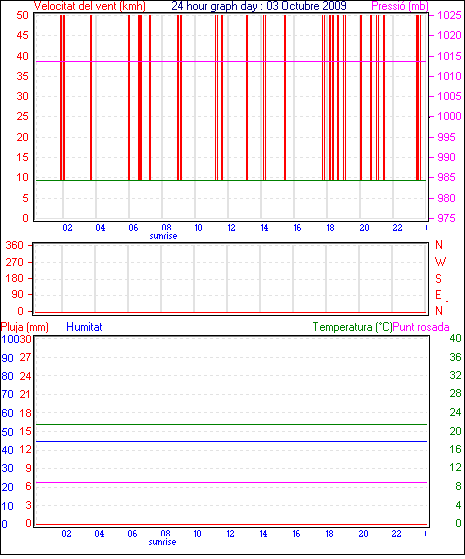Click the "24 hour graph day" heading
Screen dimensions: 465x559
214,6
